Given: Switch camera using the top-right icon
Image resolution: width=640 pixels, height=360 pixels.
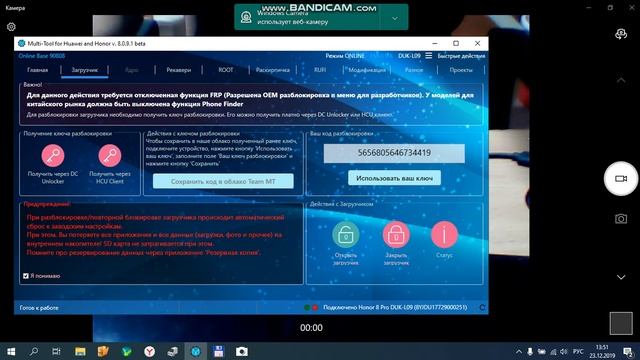Looking at the screenshot, I should (621, 34).
